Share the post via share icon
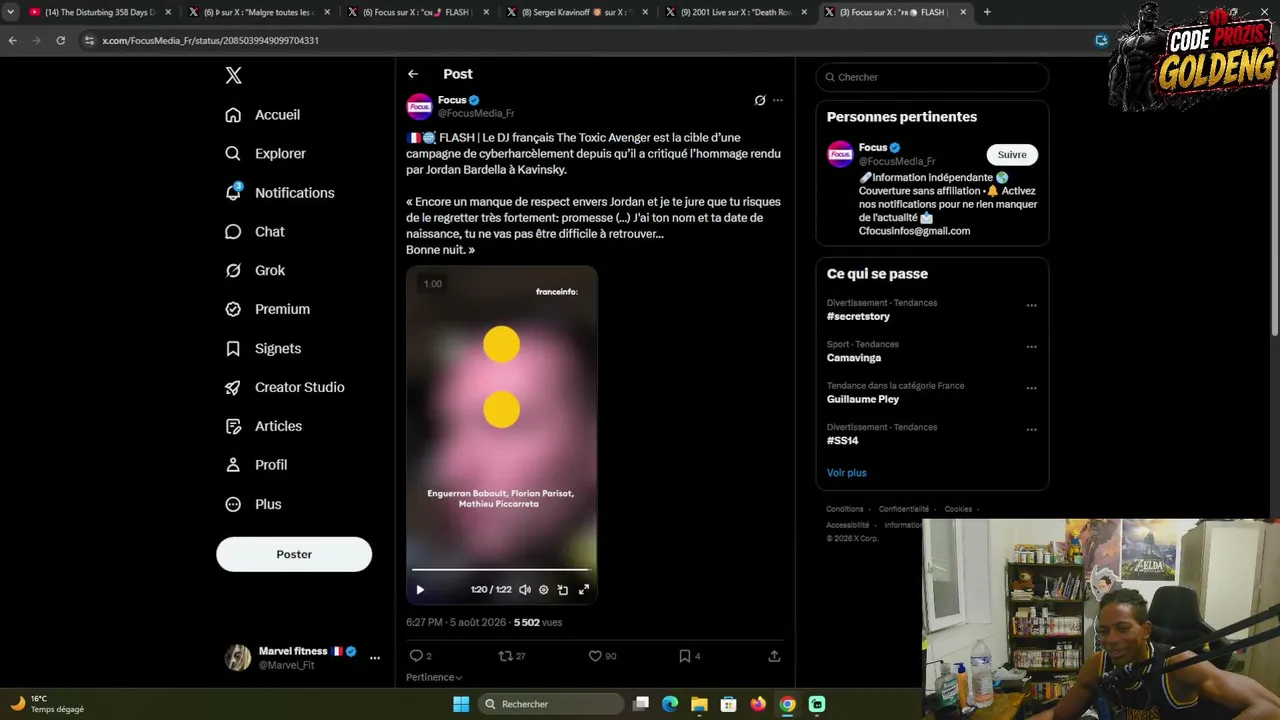 (x=774, y=656)
